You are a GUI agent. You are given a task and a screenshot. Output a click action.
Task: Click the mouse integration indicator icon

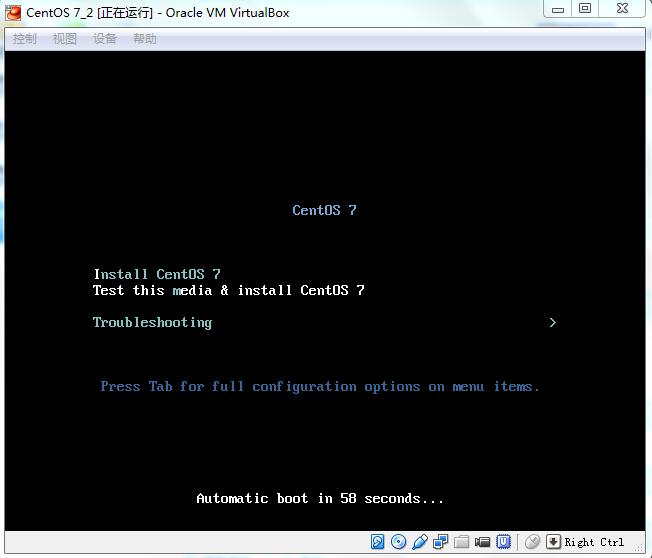pos(532,542)
